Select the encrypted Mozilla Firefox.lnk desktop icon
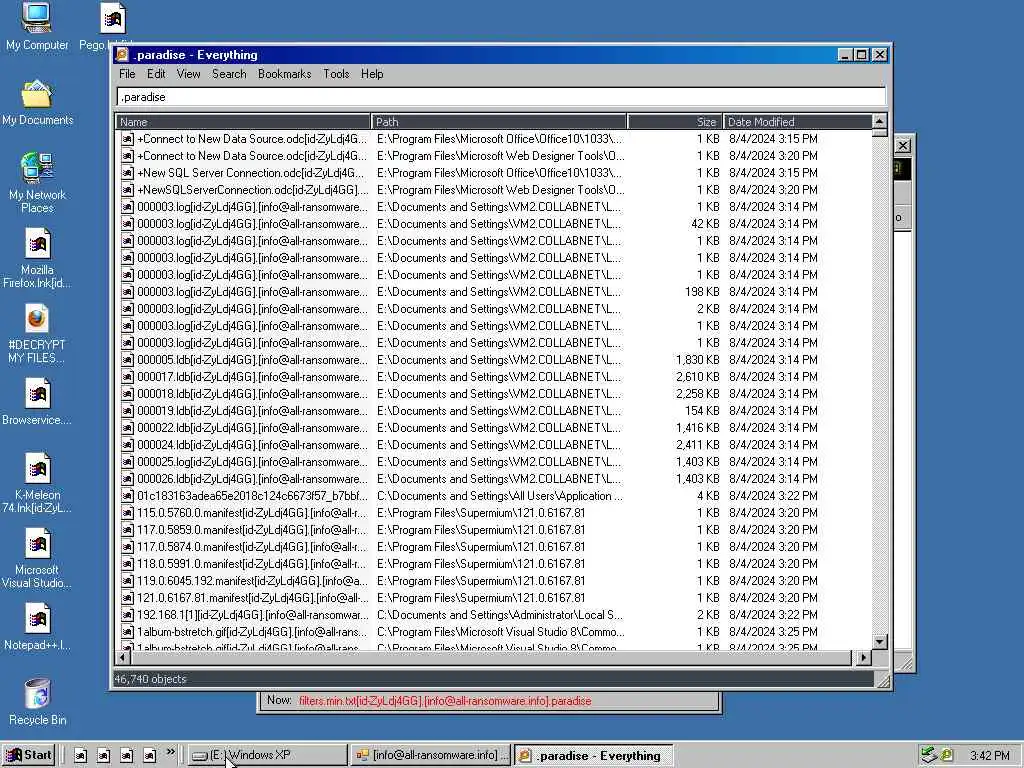Viewport: 1024px width, 768px height. 37,258
